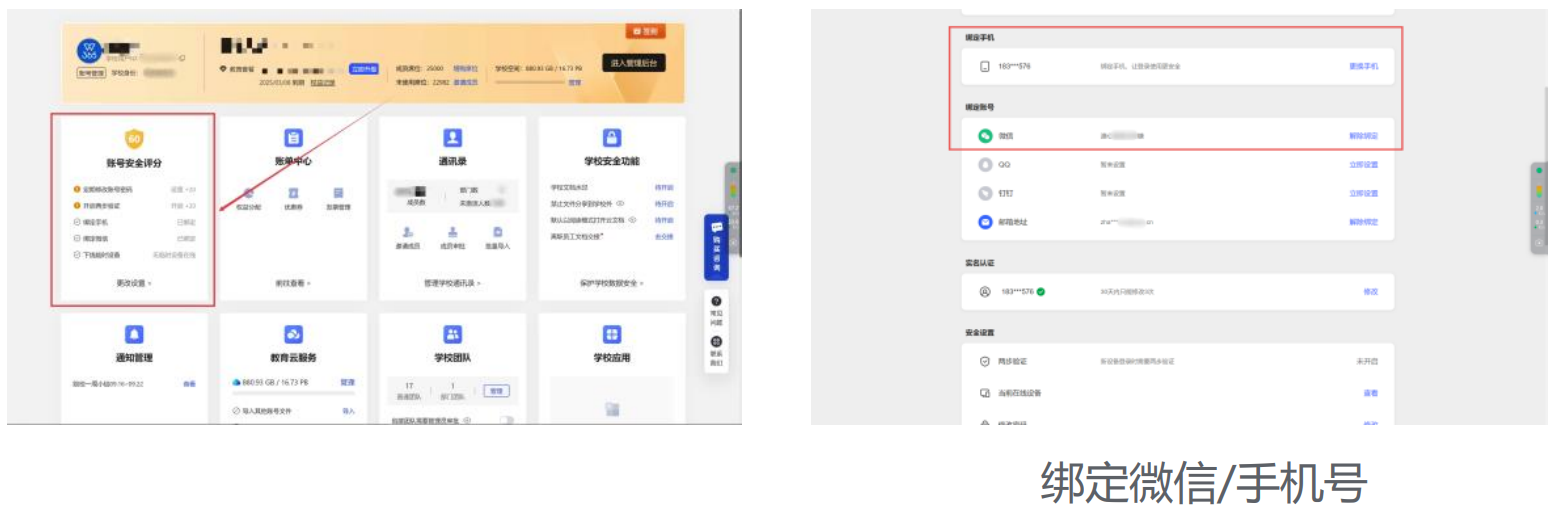Click the 联系我们 side icon
This screenshot has width=1555, height=520.
coord(716,342)
